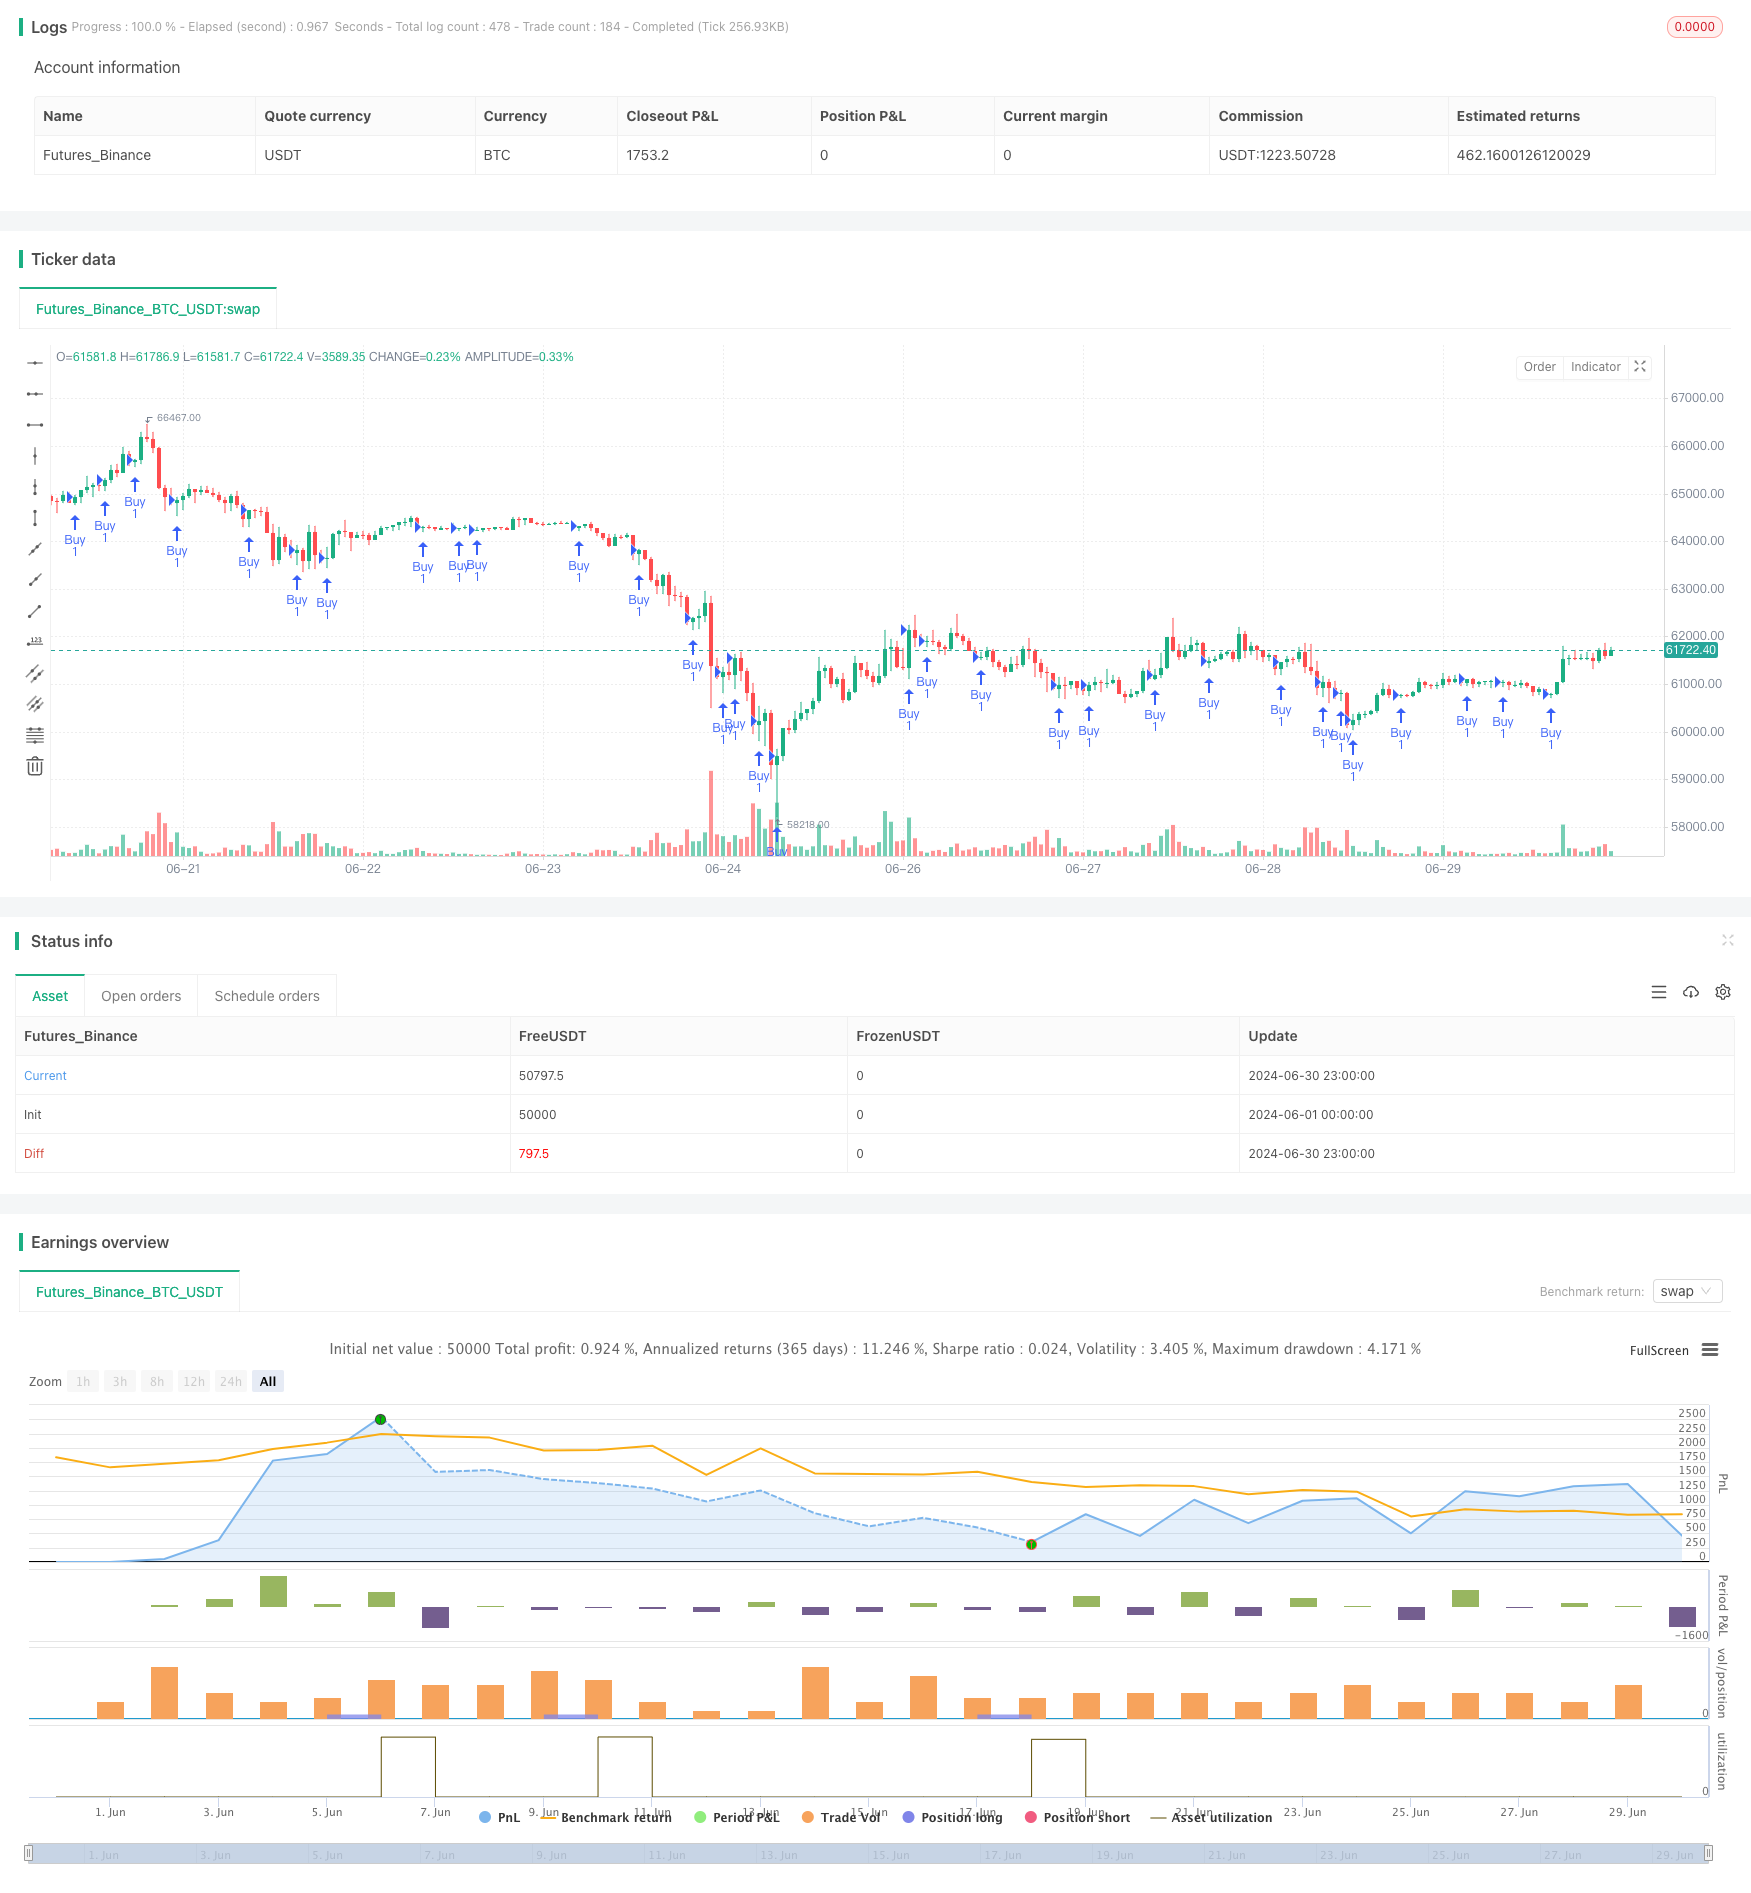
Task: Toggle Period P&L series in legend
Action: 736,1817
